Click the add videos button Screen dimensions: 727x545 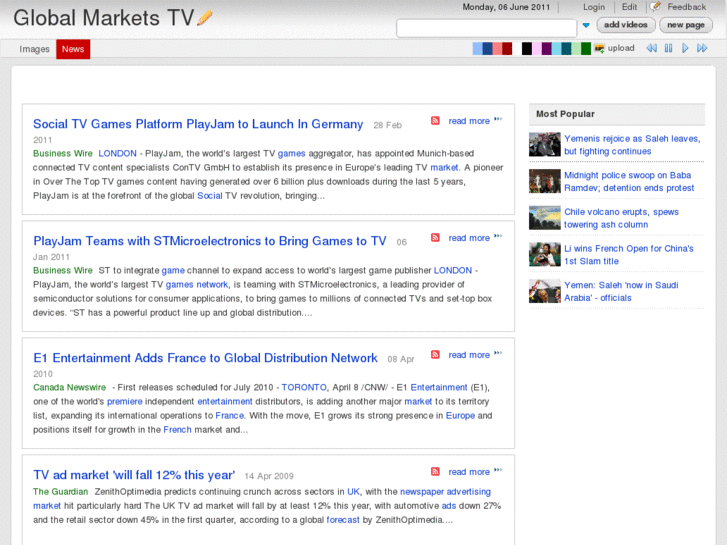[626, 25]
